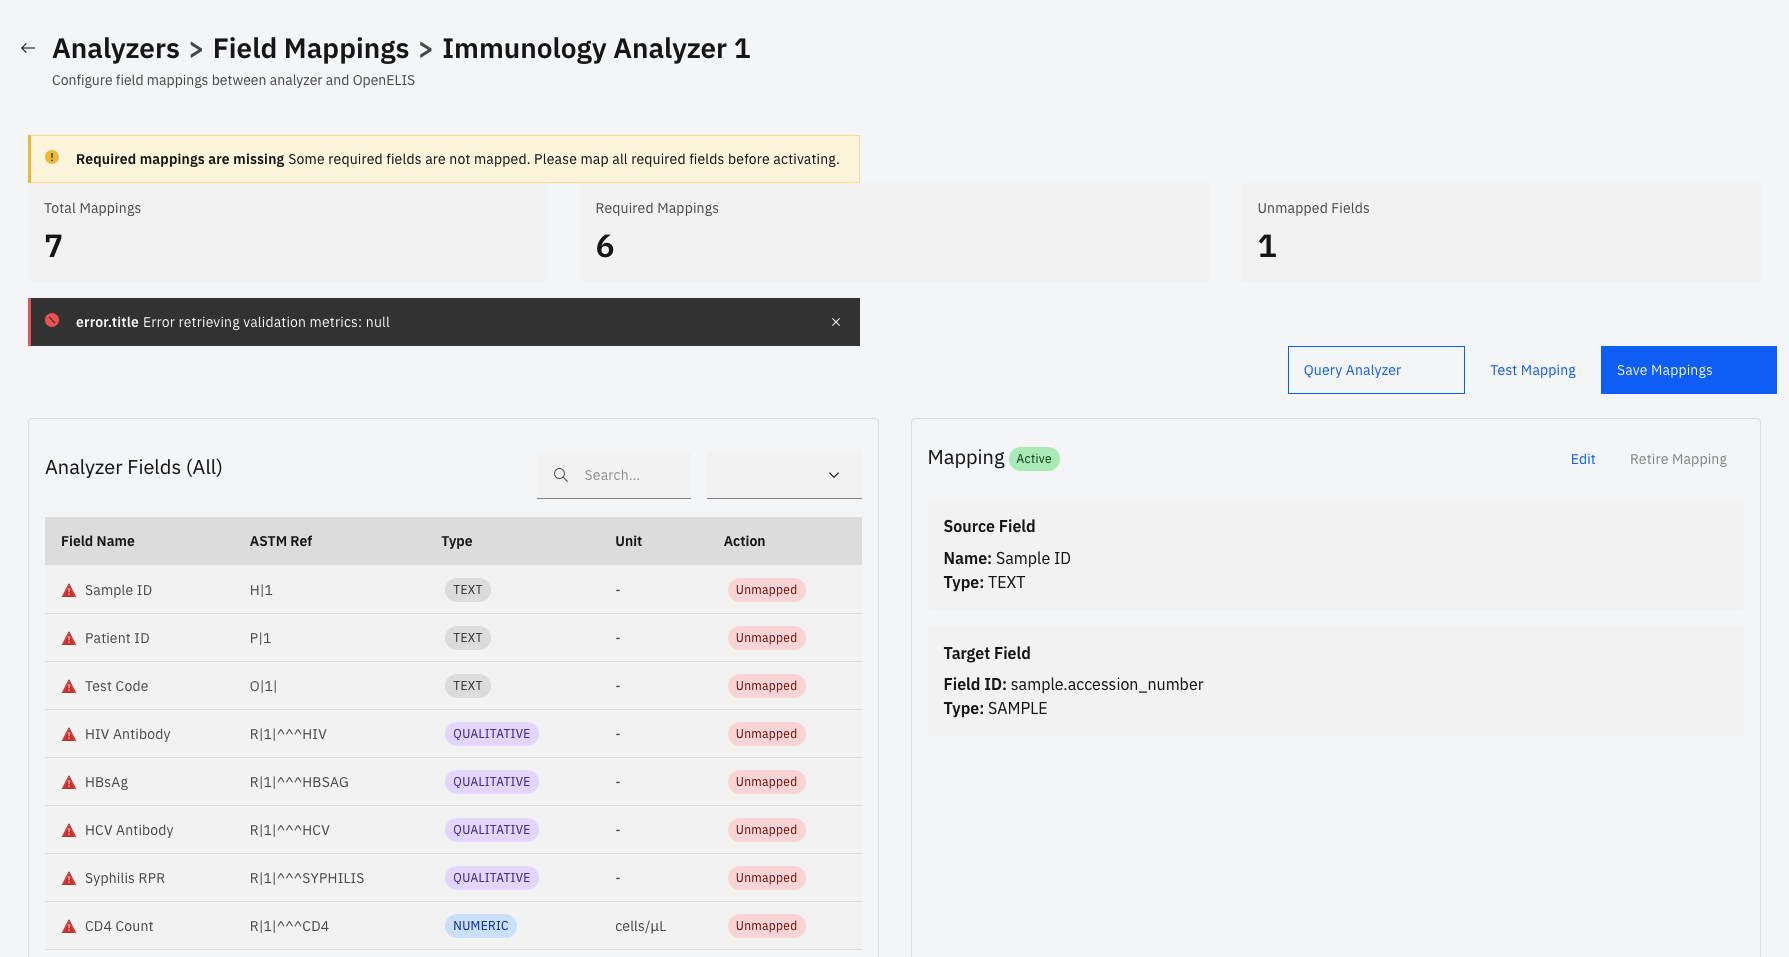Click Unmapped tag for Patient ID
This screenshot has width=1789, height=957.
(x=766, y=638)
